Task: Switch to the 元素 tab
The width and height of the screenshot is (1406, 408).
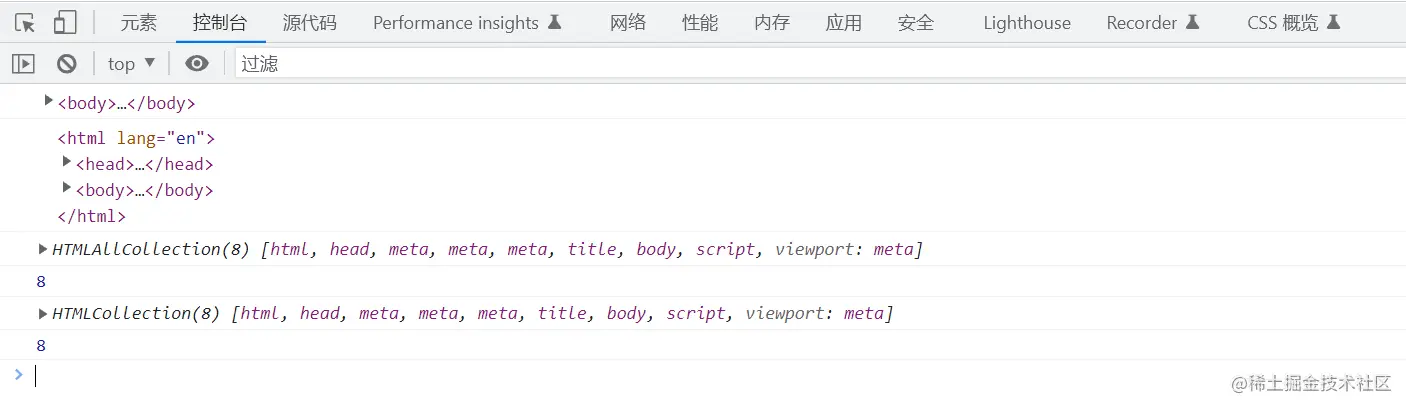Action: 139,22
